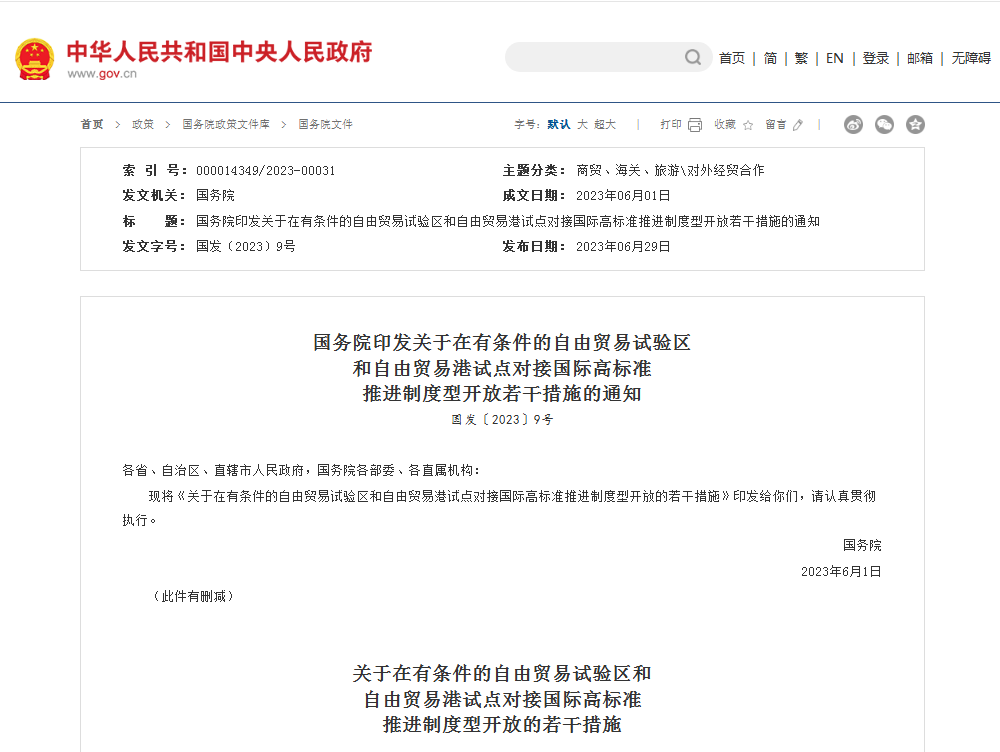Click the pencil icon next to 留言
This screenshot has width=1000, height=752.
coord(798,125)
